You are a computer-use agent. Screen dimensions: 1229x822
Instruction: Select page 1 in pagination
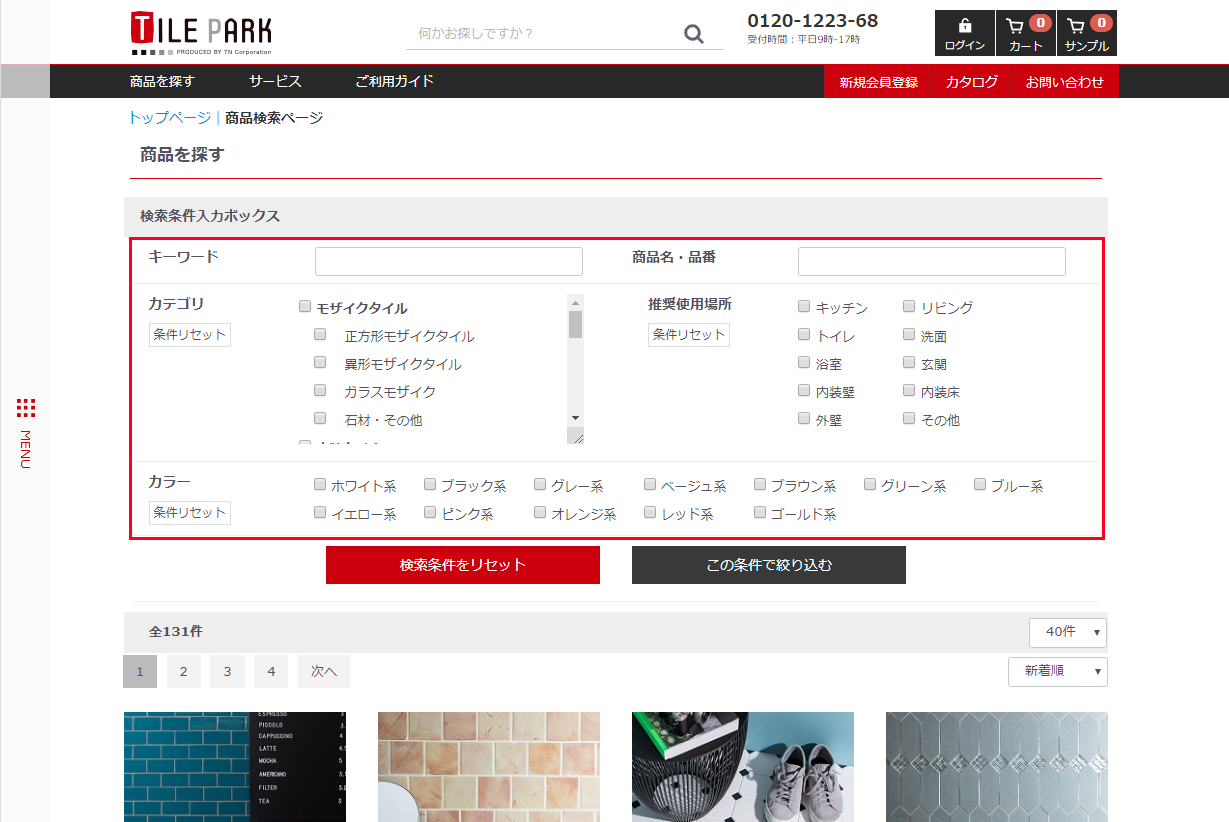tap(140, 672)
